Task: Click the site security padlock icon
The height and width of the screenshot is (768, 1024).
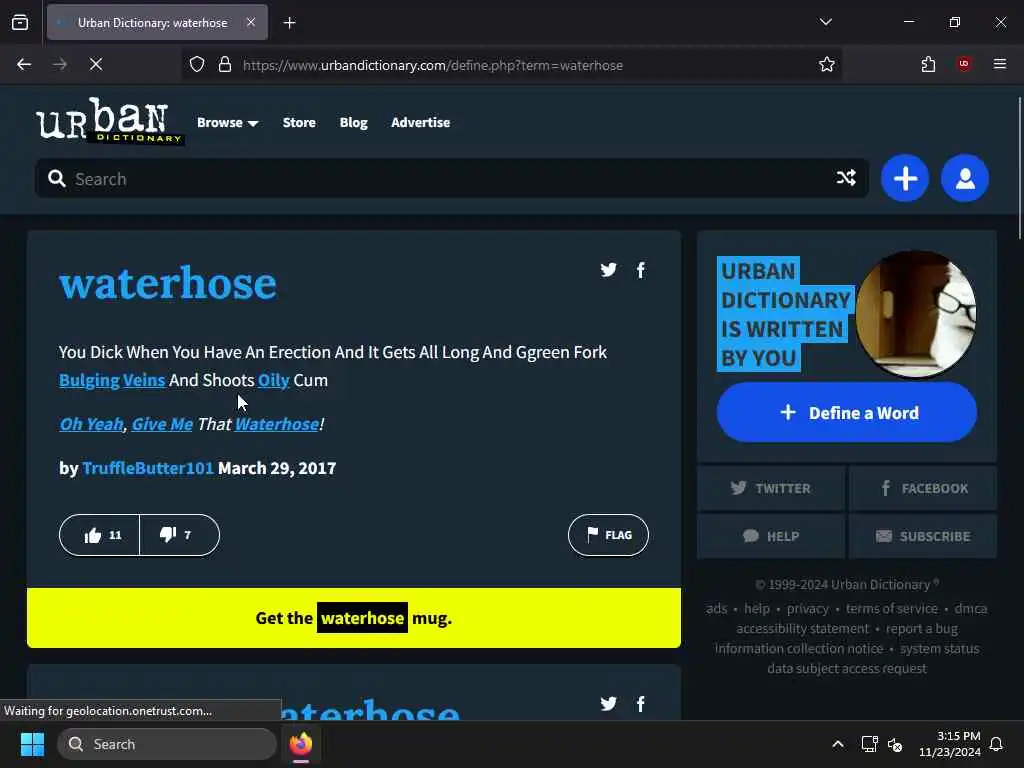Action: (225, 65)
